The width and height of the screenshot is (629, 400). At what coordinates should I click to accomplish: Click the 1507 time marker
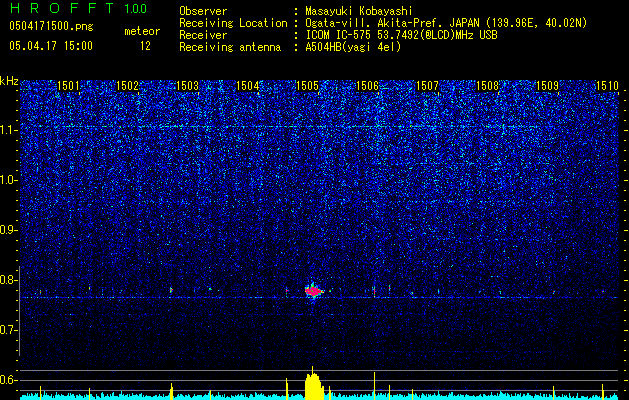[x=427, y=86]
